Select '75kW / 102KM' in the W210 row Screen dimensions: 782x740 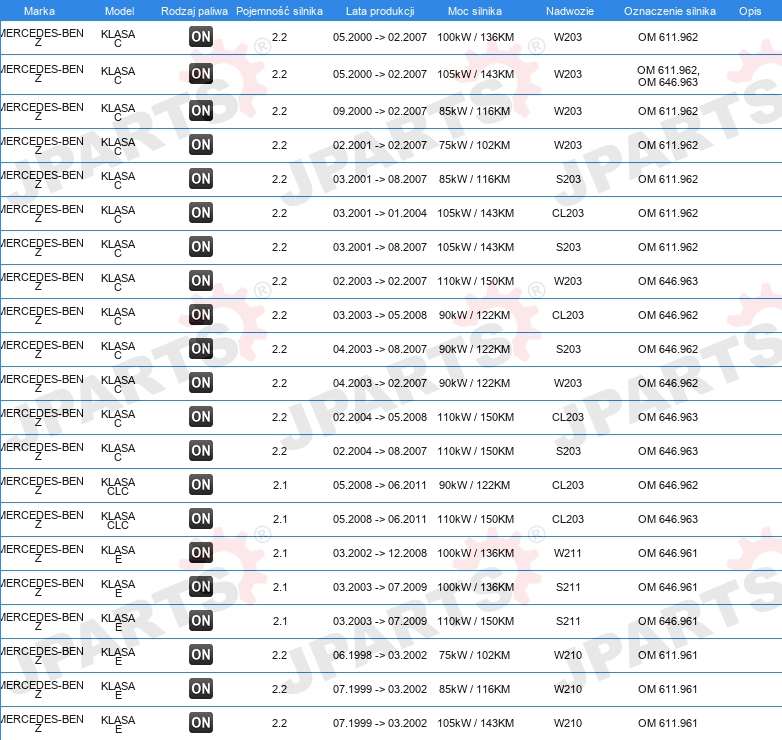coord(475,655)
